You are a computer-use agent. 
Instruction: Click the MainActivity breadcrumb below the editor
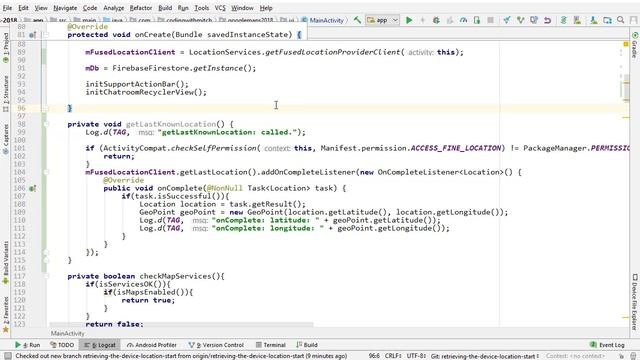(x=67, y=333)
